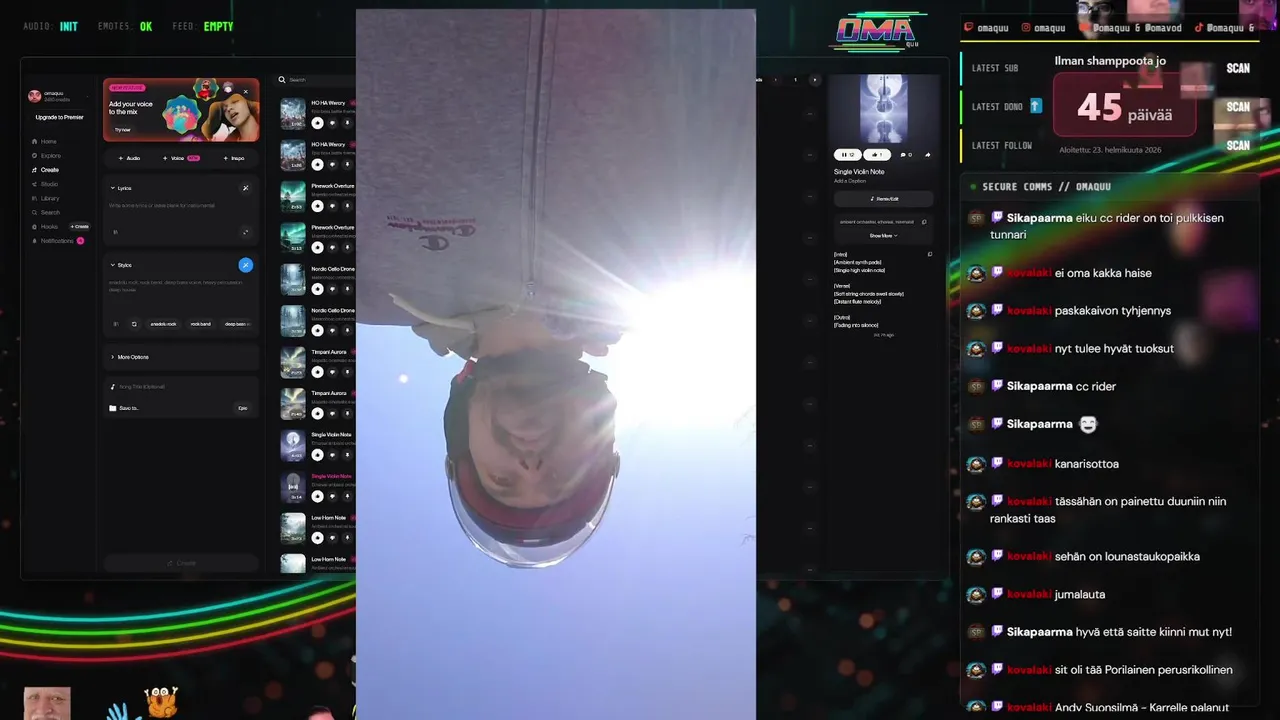Click the shuffle styles icon

[x=134, y=324]
